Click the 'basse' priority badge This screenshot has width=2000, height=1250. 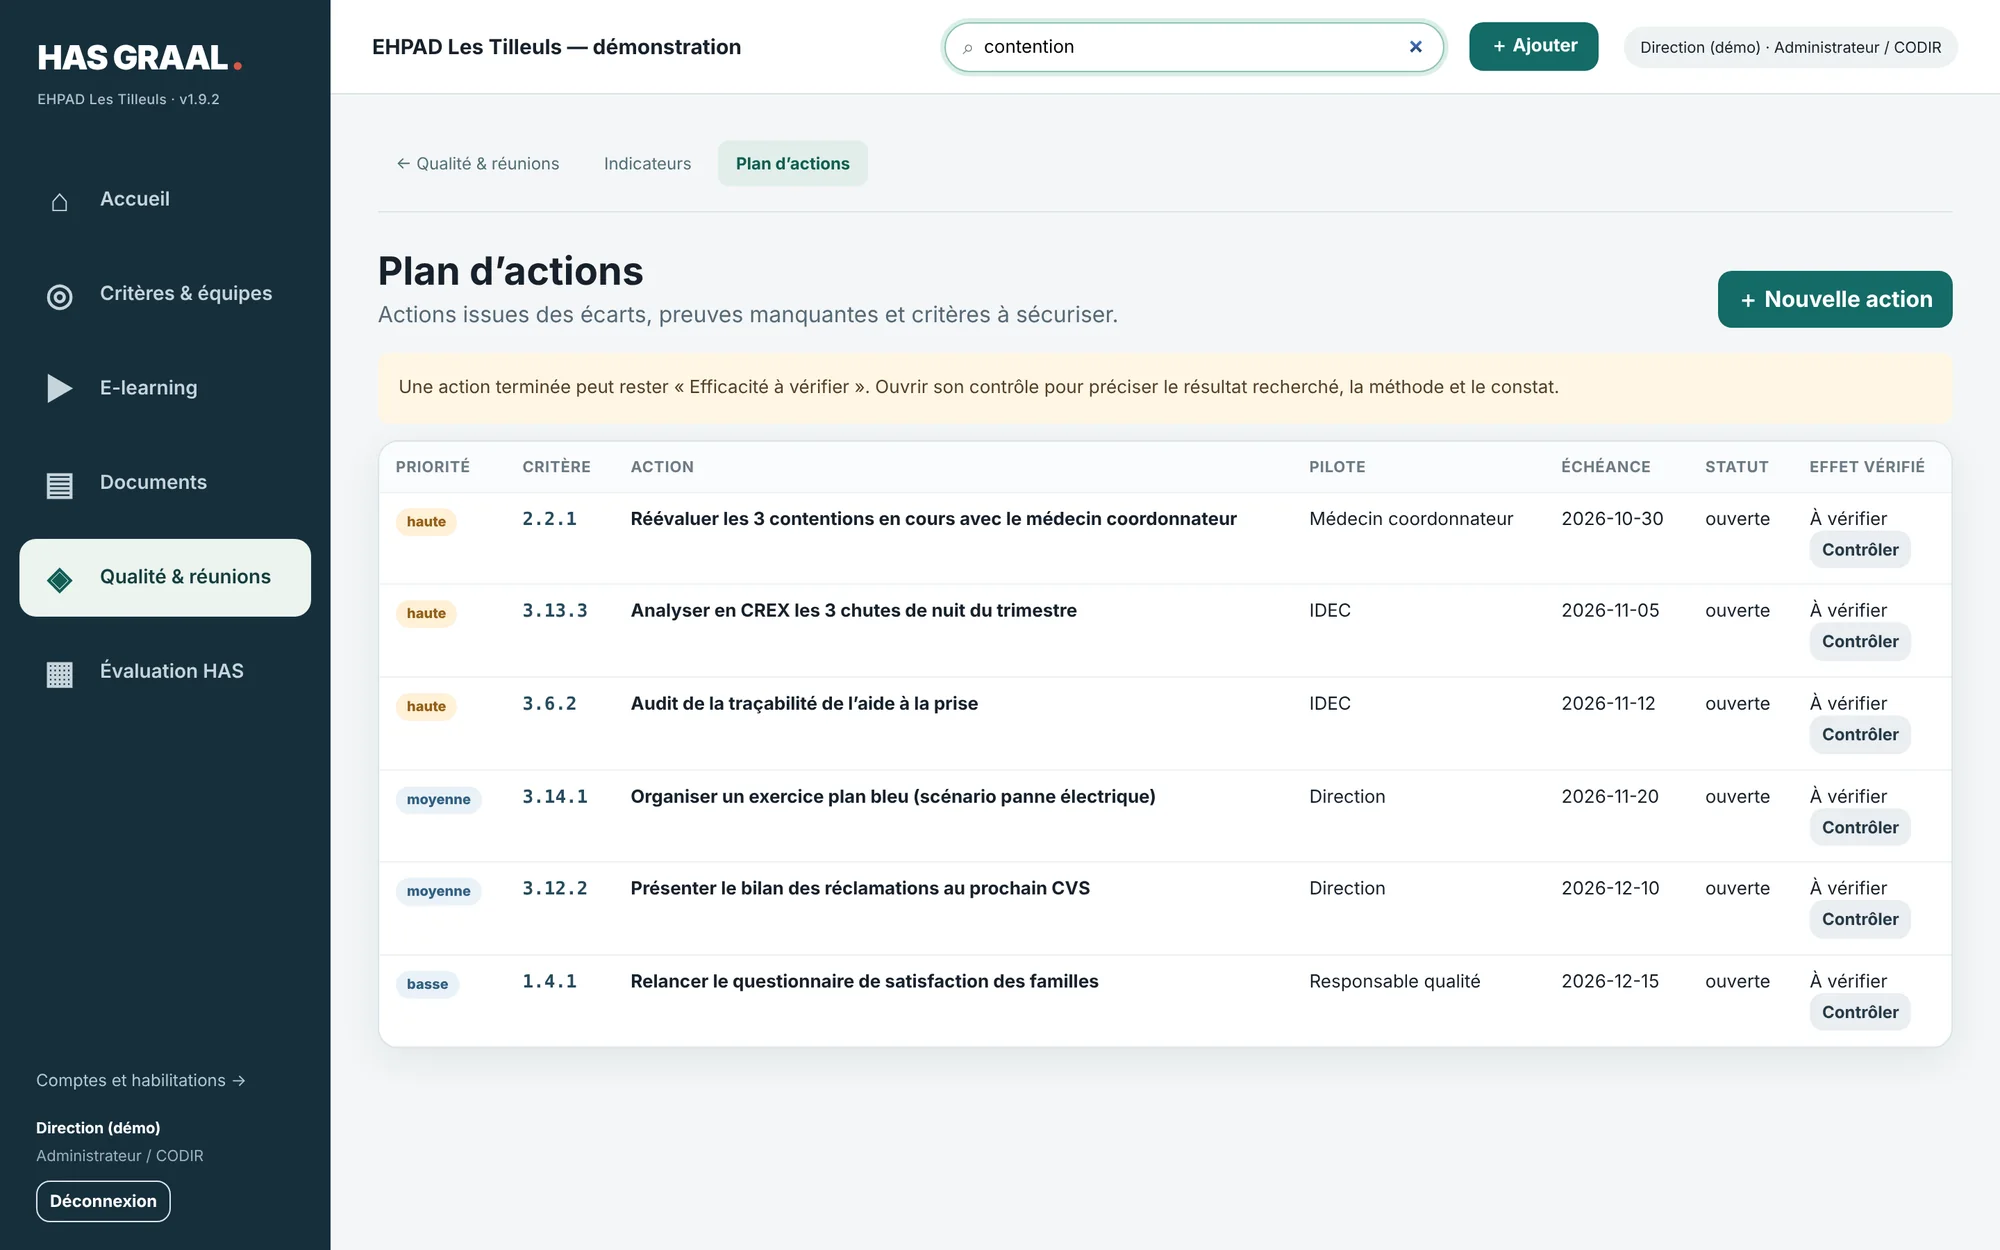427,985
